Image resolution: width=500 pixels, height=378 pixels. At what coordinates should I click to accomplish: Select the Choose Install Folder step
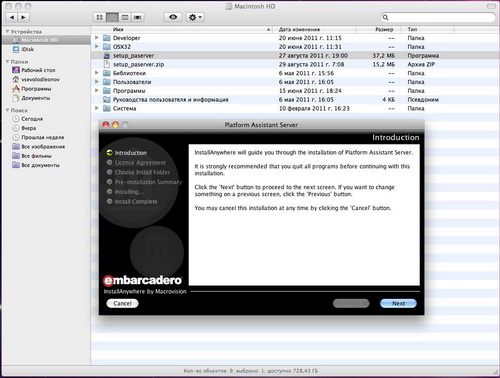point(138,172)
